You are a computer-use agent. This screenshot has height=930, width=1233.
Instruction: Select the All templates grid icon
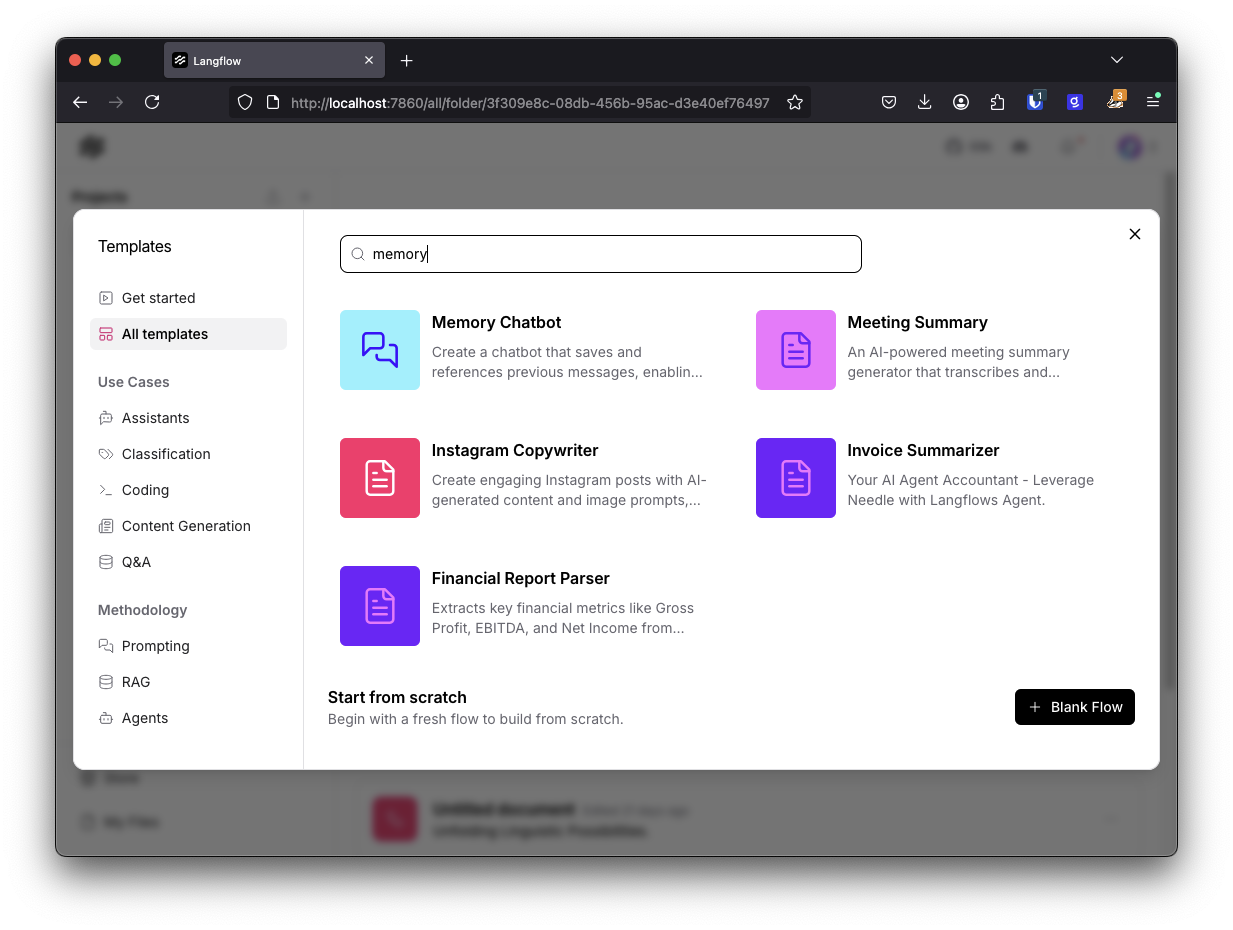106,333
